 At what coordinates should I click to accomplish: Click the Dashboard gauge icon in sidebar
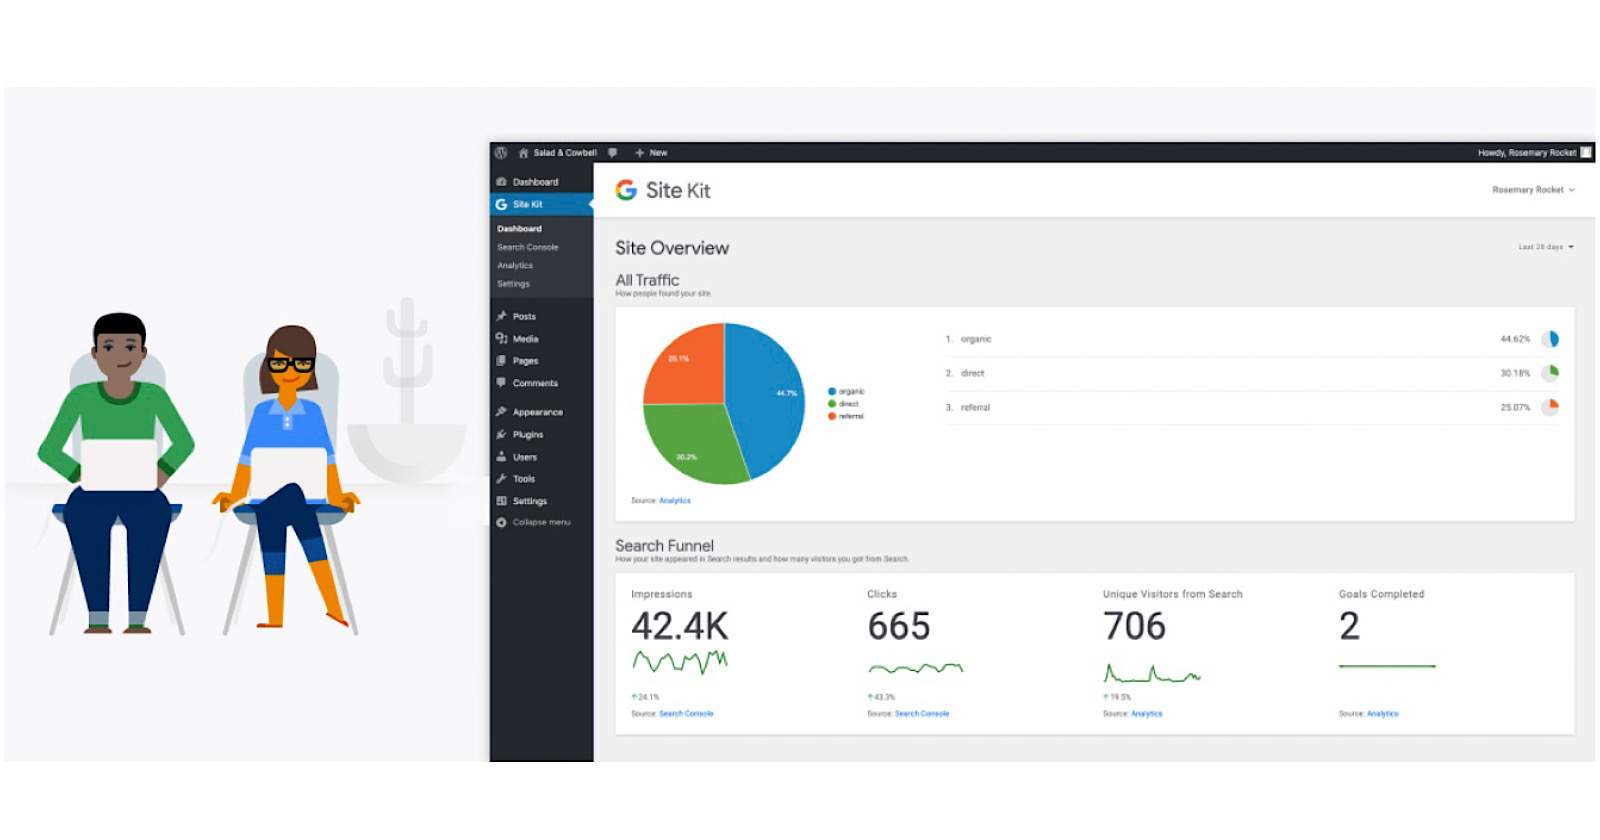501,182
